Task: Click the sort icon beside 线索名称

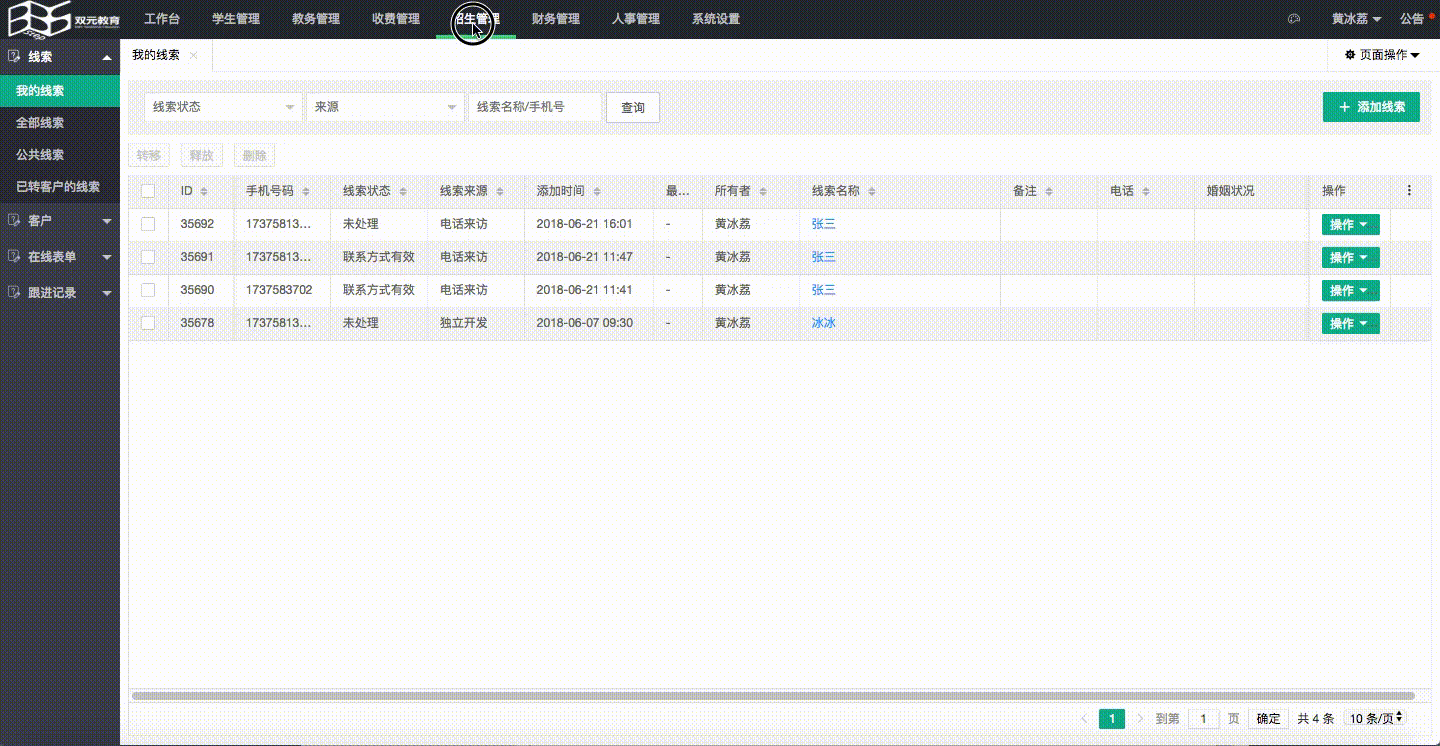Action: pyautogui.click(x=871, y=191)
